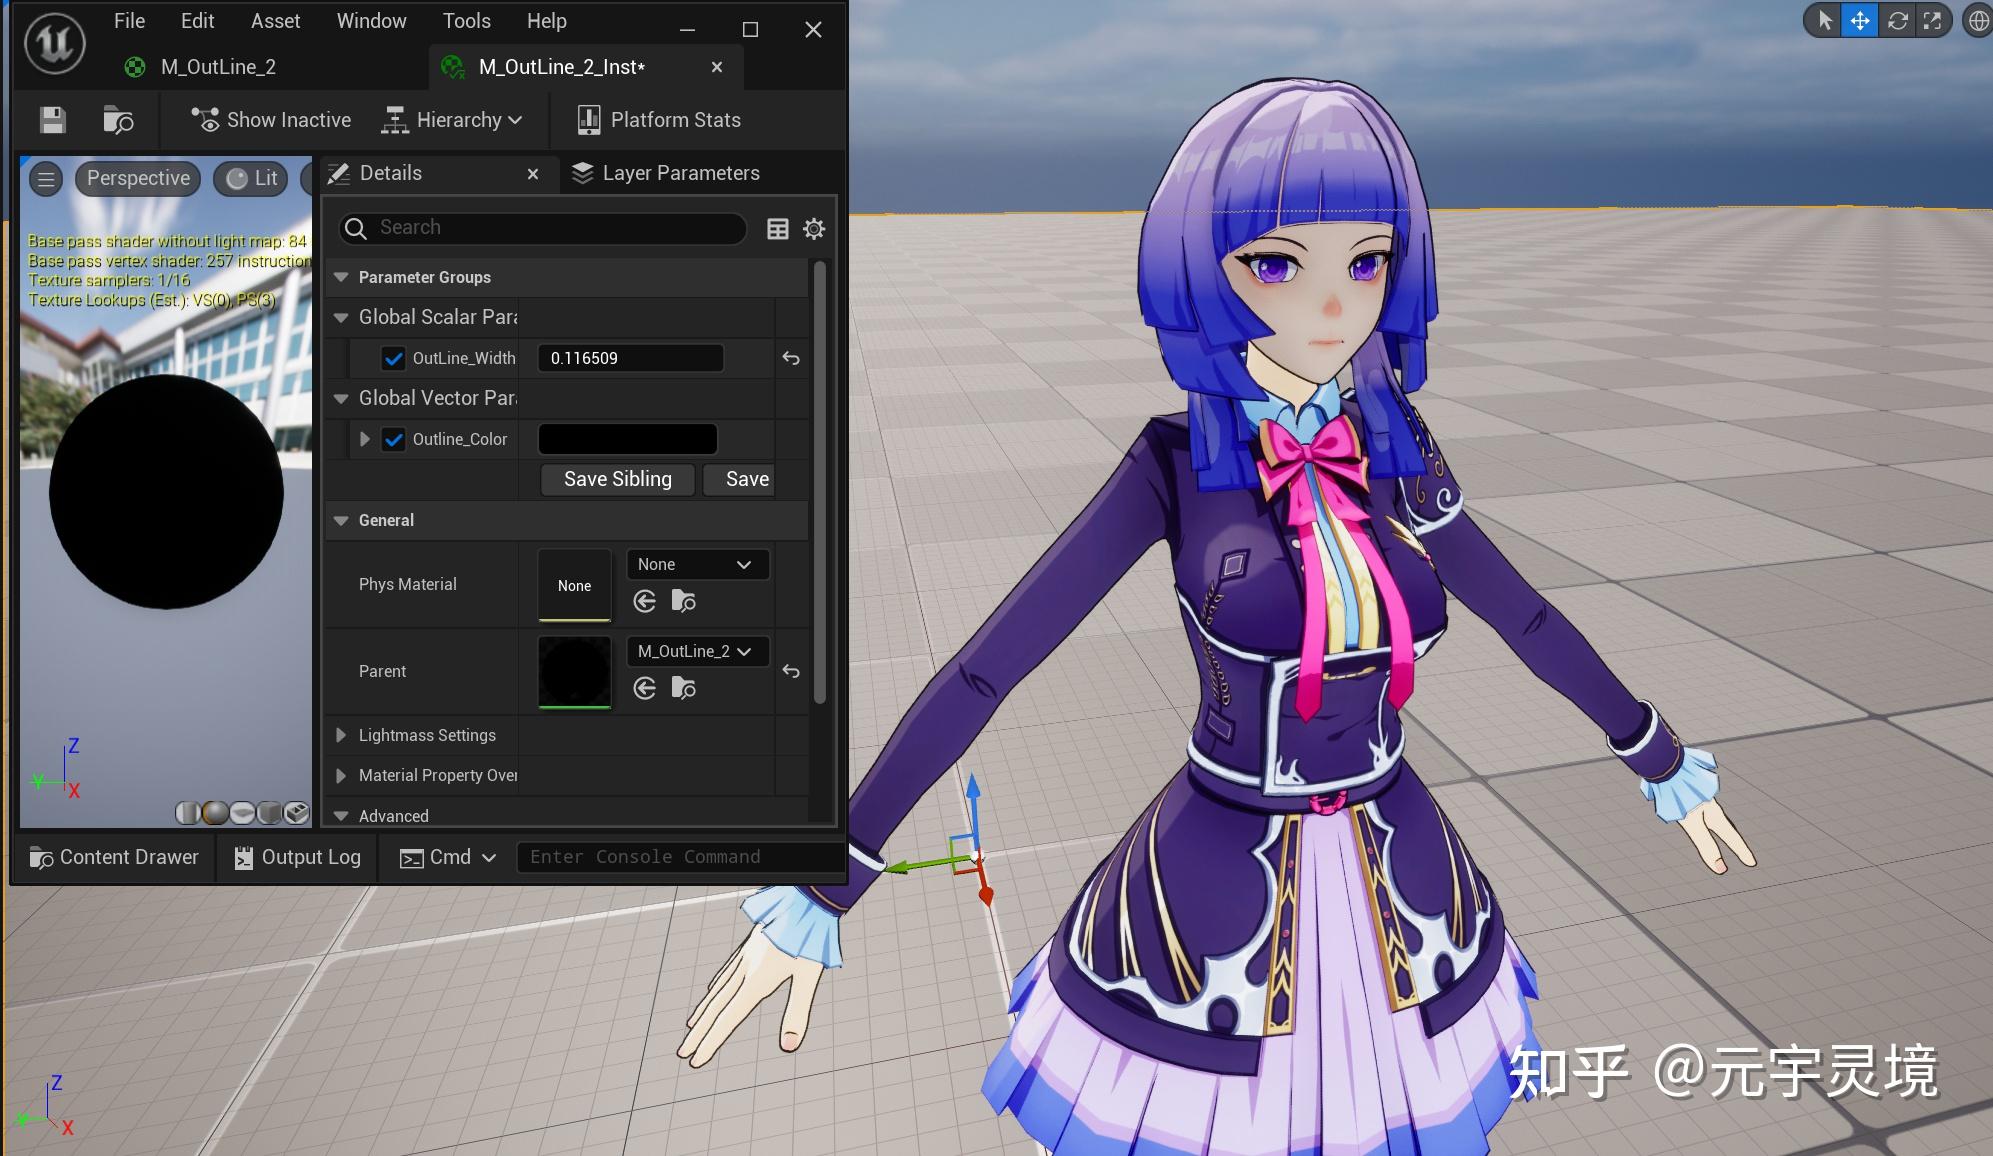Open the Content Drawer

point(114,857)
